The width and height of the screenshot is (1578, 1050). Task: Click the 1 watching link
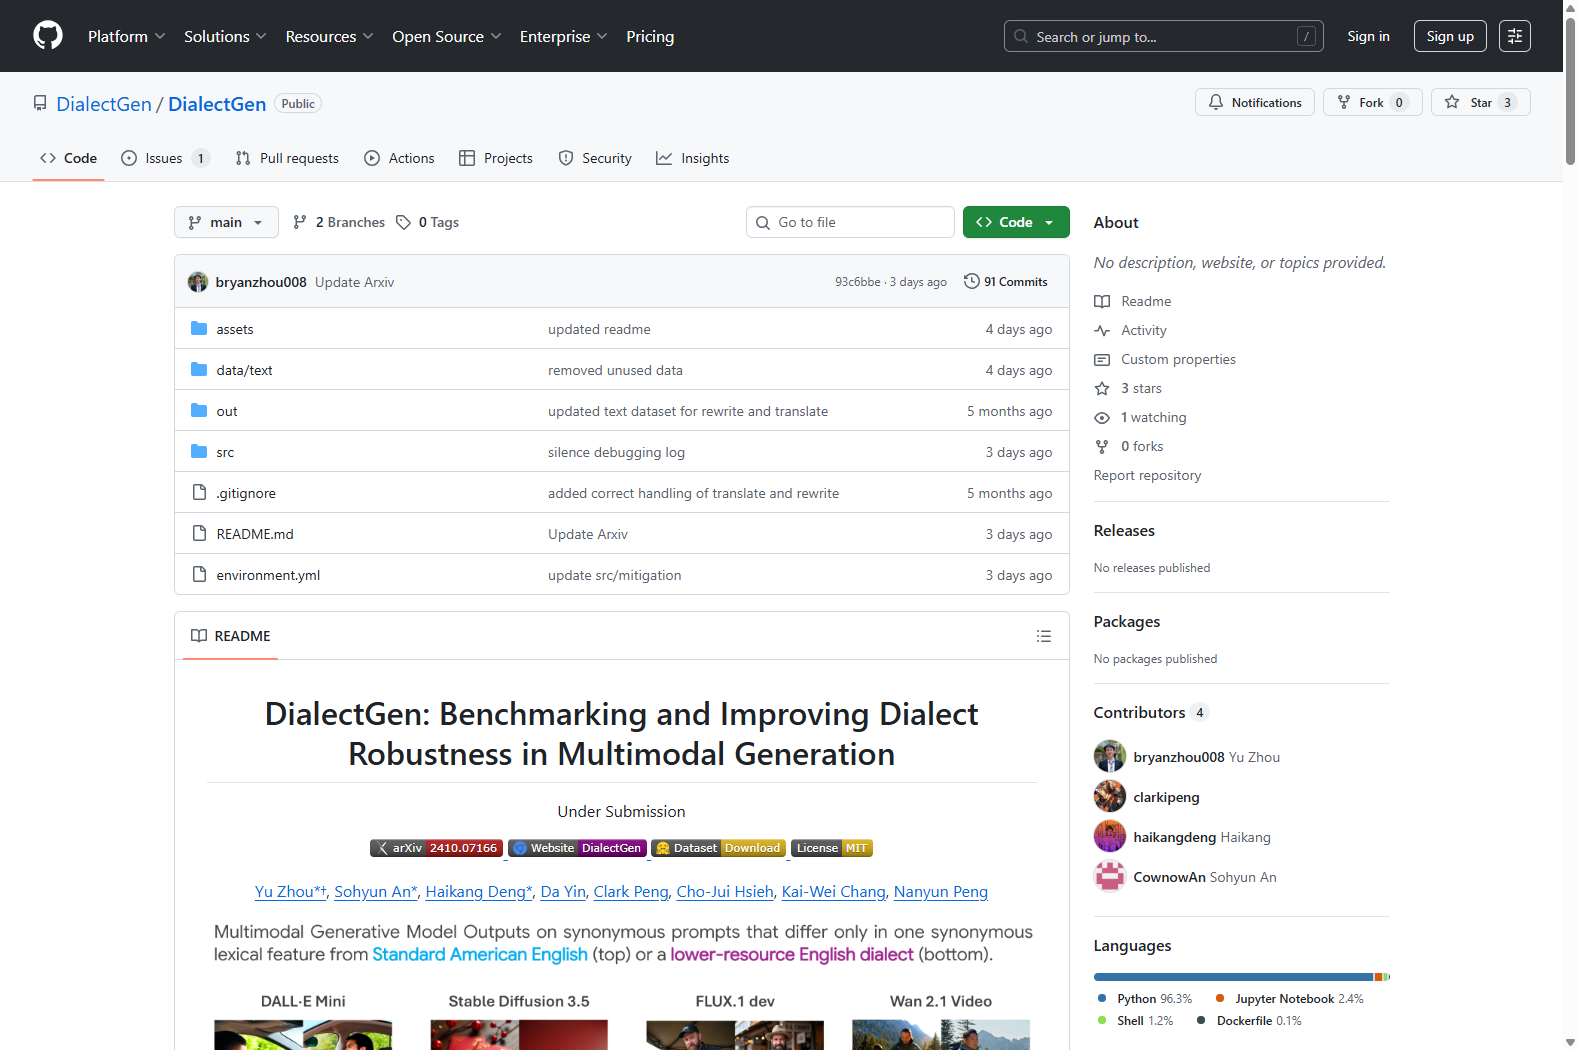[x=1153, y=417]
